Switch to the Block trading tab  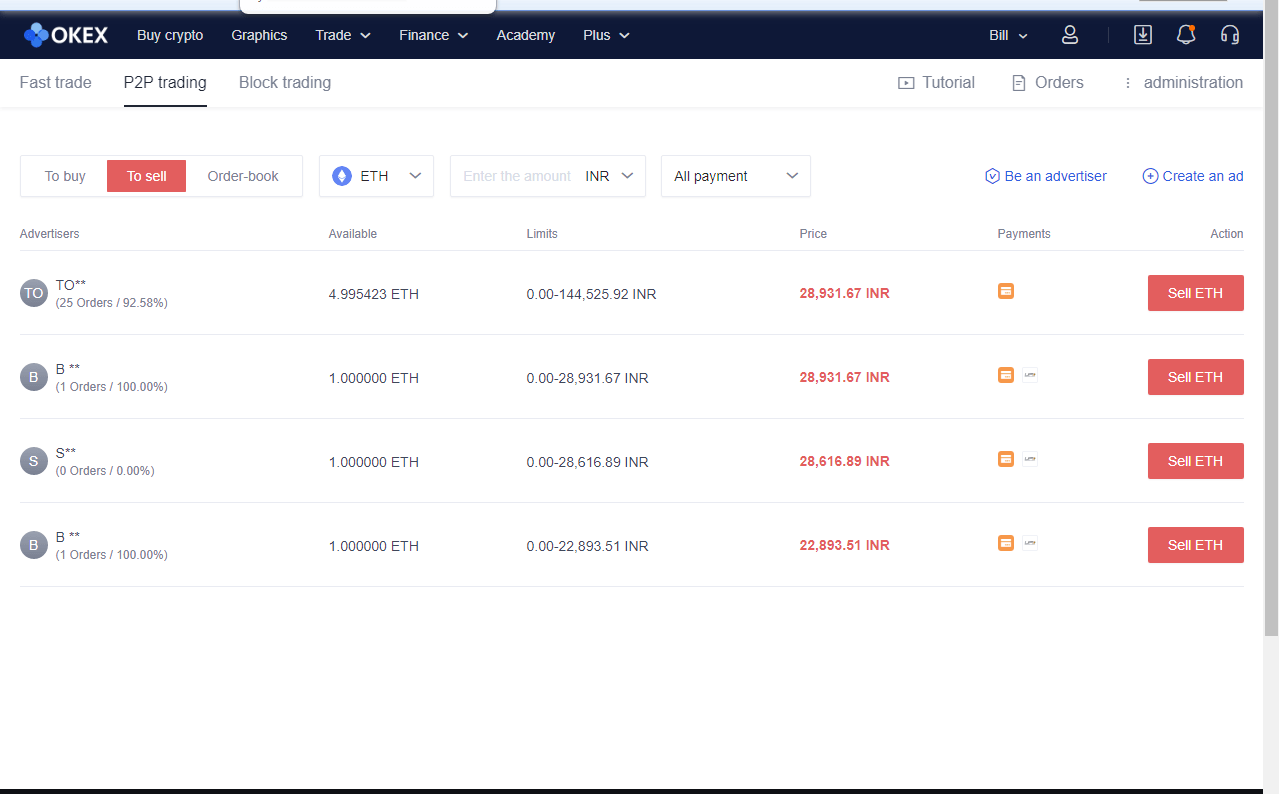click(x=285, y=83)
